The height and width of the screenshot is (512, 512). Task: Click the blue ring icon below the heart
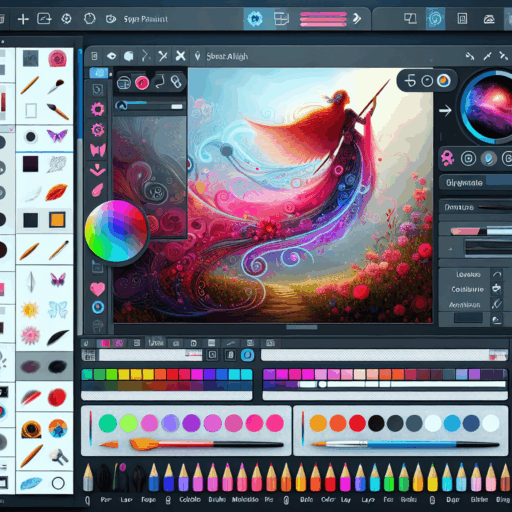pyautogui.click(x=98, y=307)
